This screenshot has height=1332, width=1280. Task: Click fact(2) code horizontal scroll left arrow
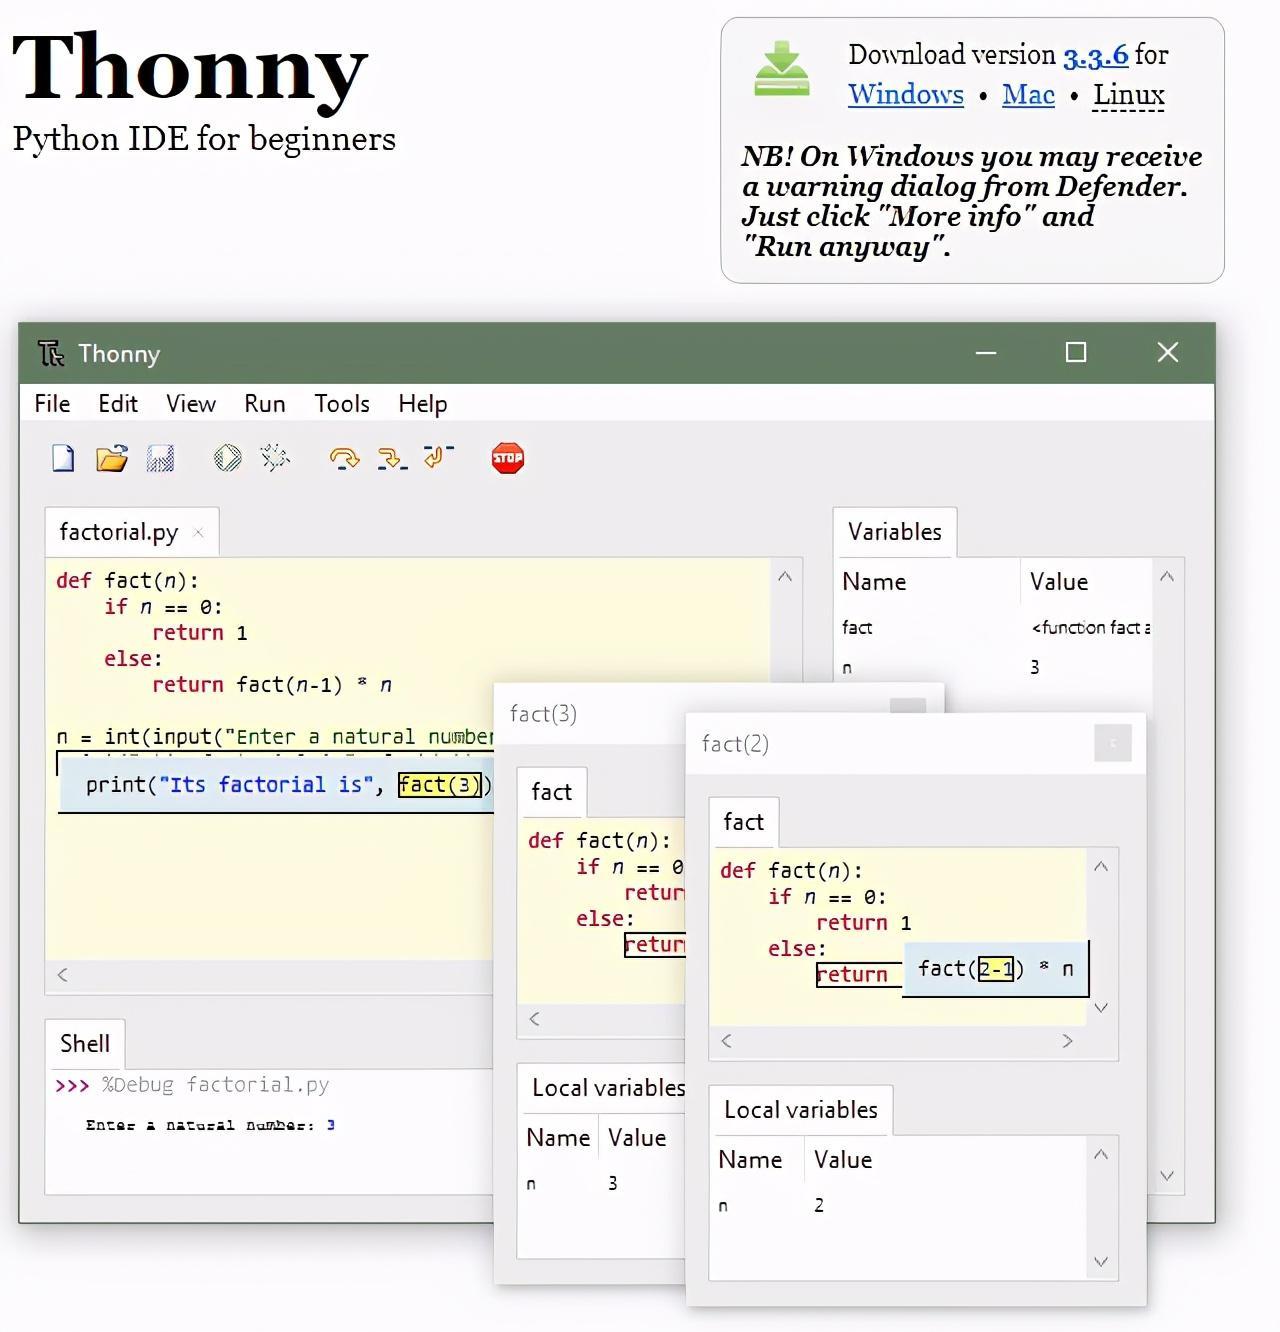726,1041
